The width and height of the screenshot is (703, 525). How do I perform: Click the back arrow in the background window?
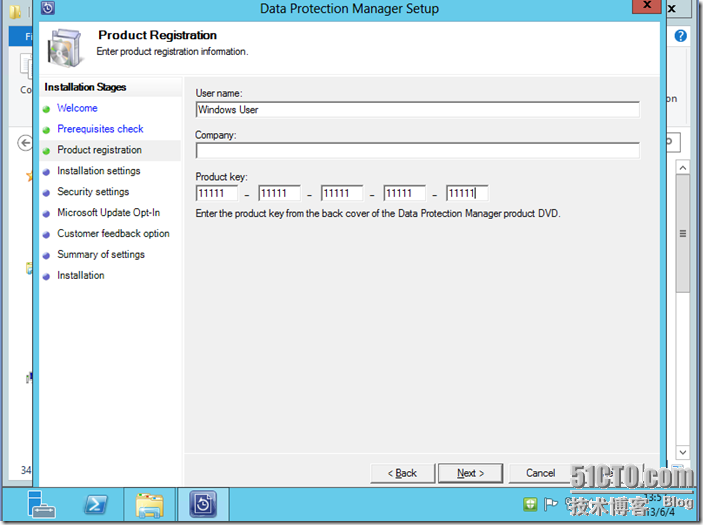click(x=25, y=143)
